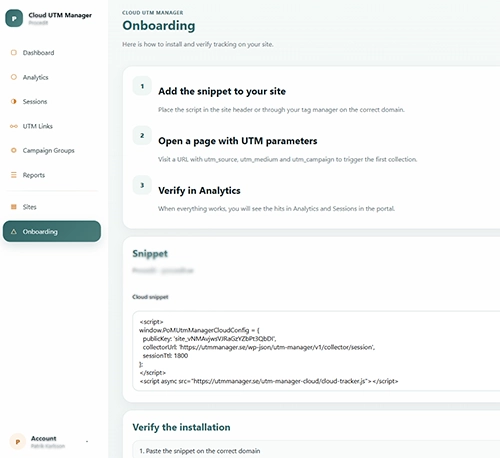Screen dimensions: 500x458
Task: Click the Paste the snippet instruction row
Action: pos(316,449)
